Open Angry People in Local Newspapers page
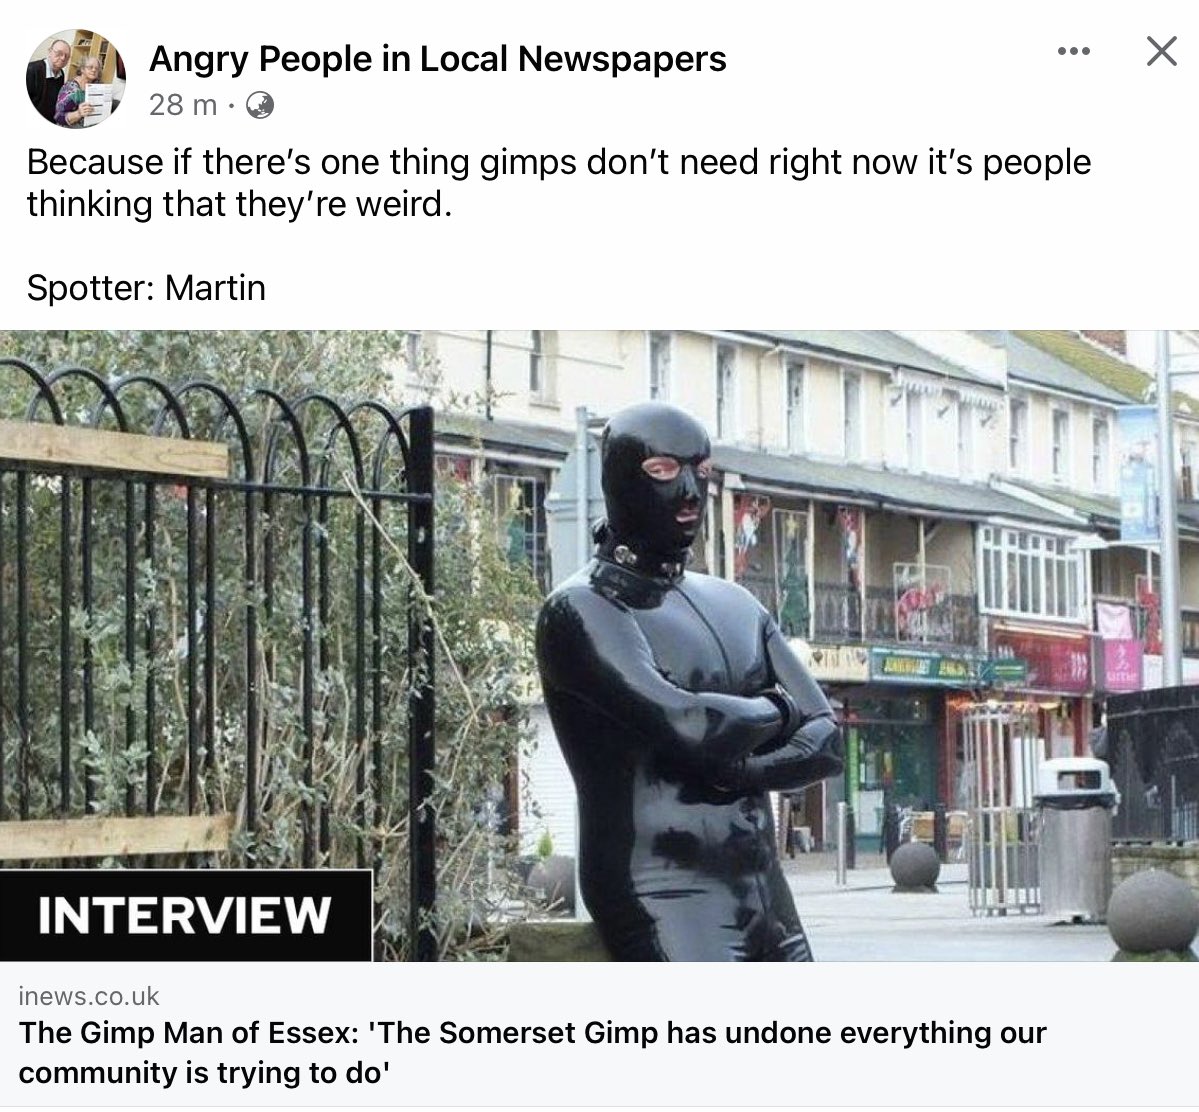Viewport: 1199px width, 1112px height. pyautogui.click(x=437, y=59)
